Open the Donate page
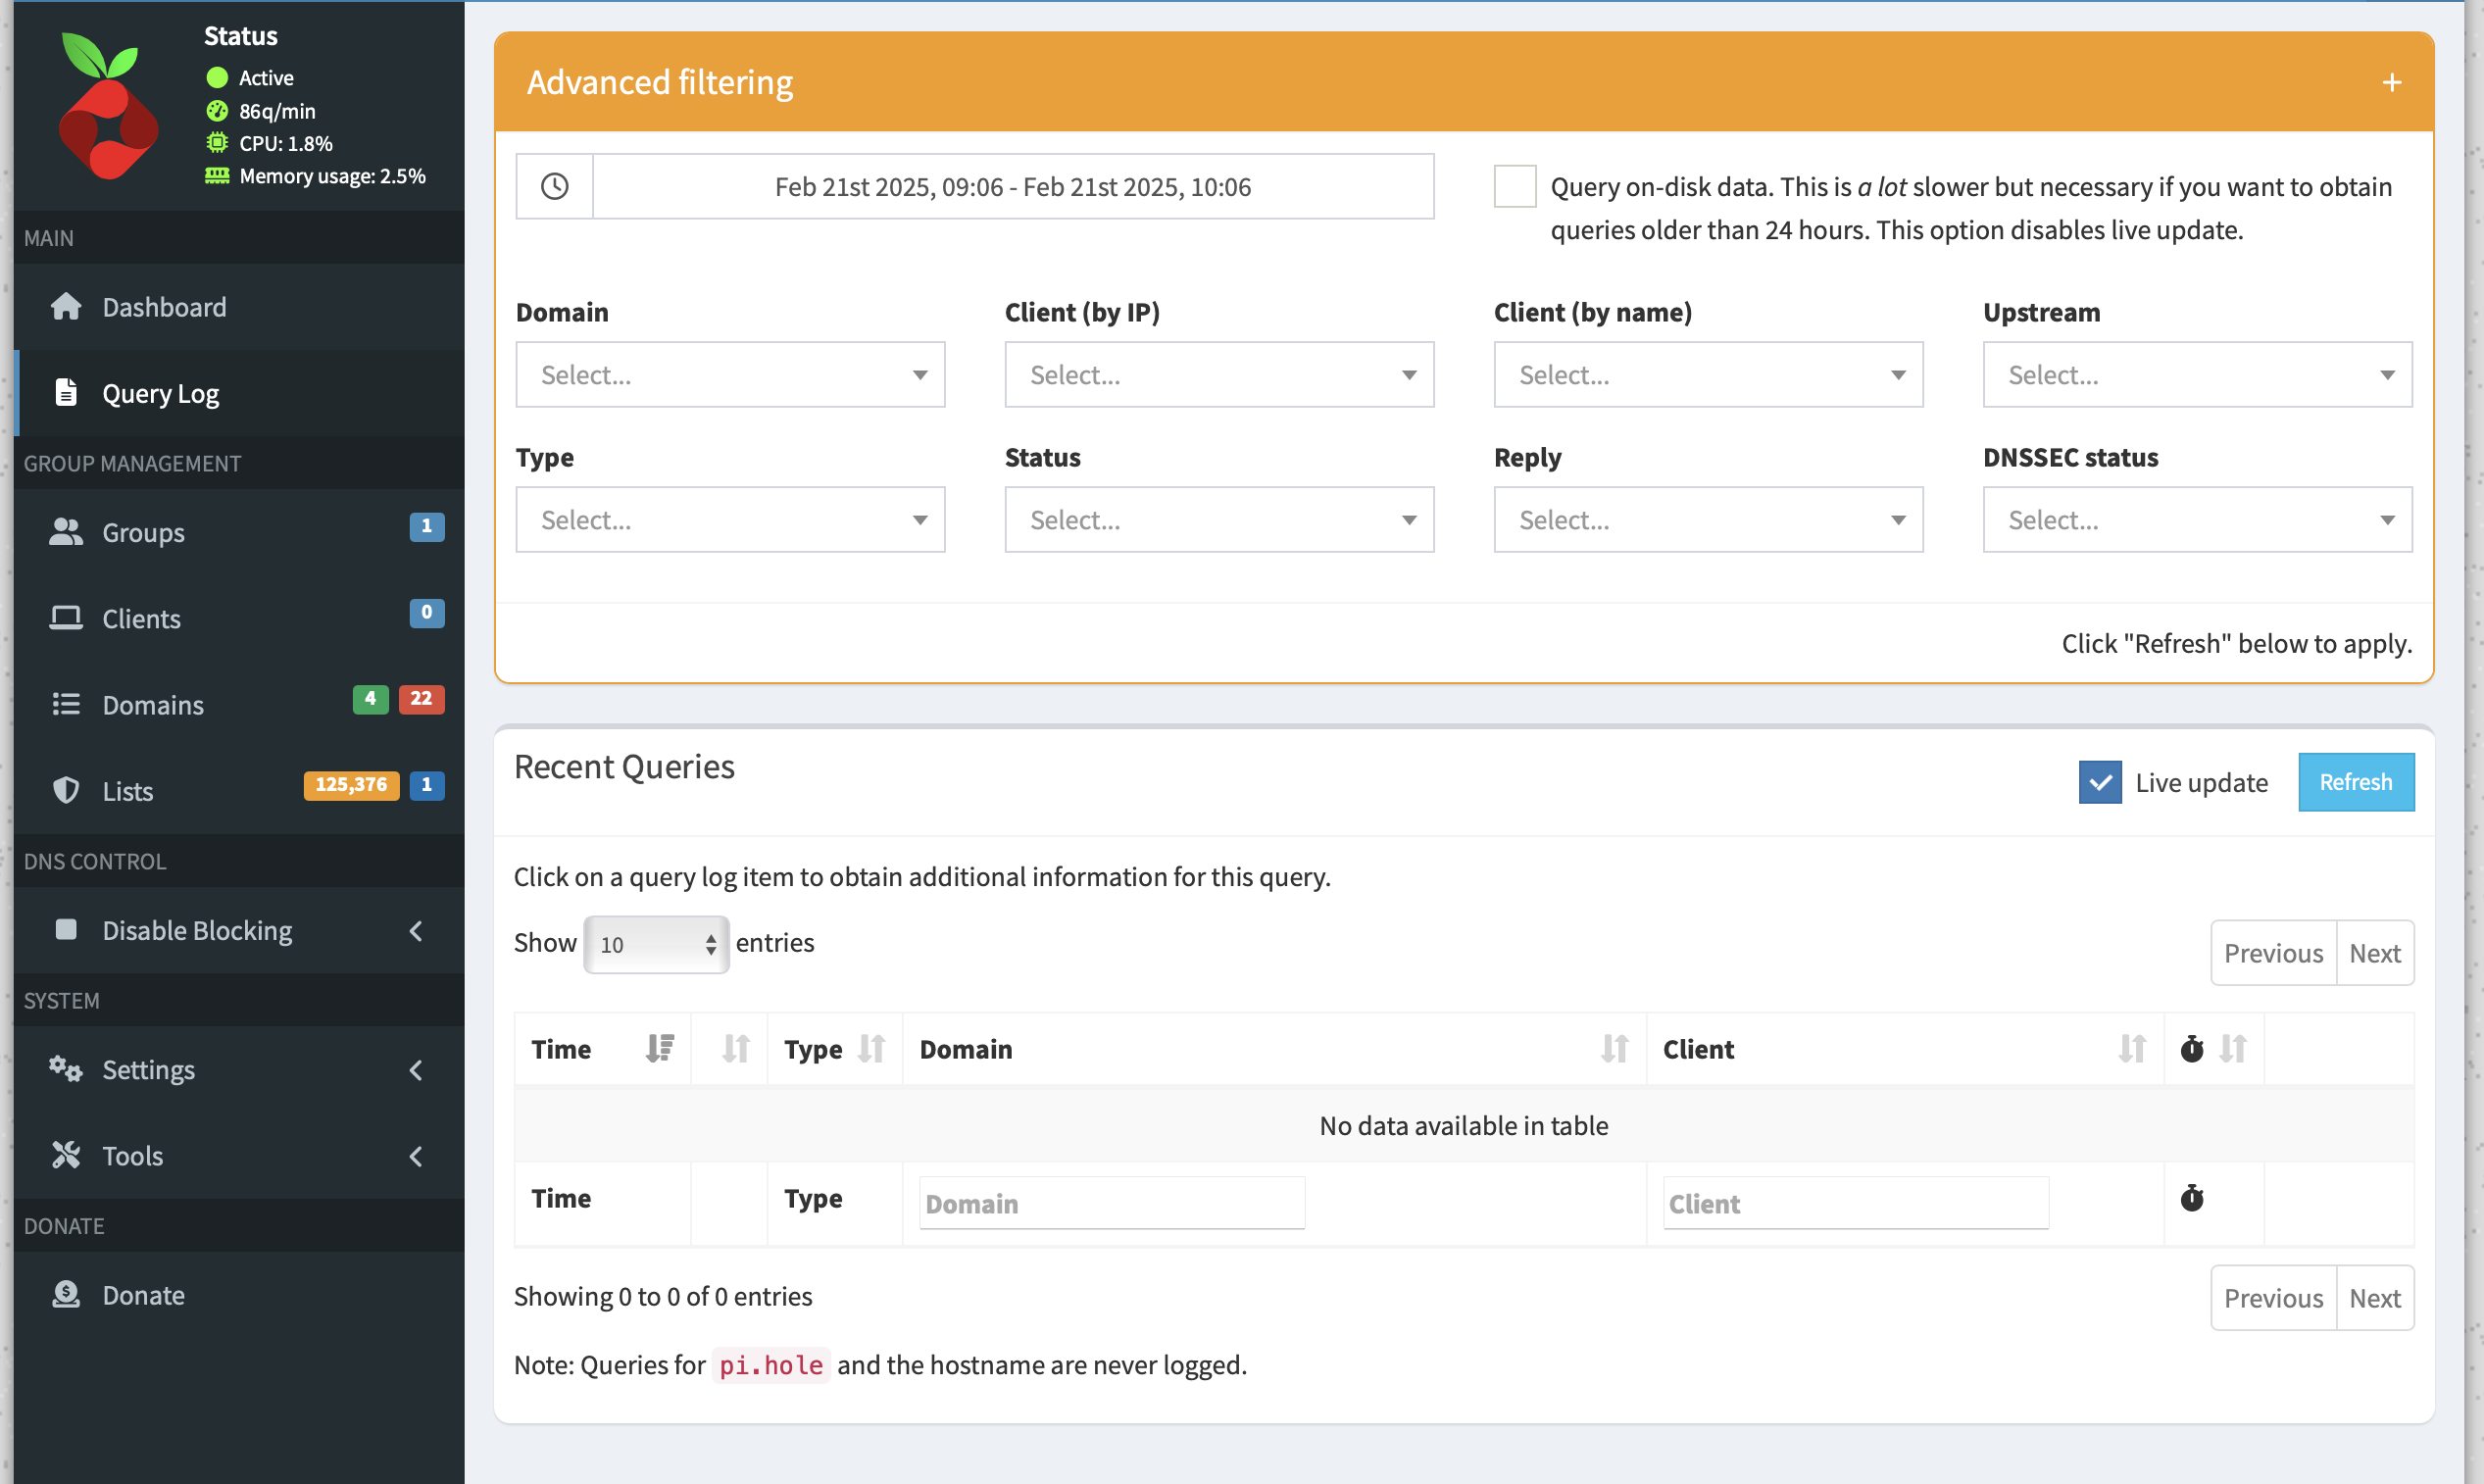 (x=239, y=1294)
